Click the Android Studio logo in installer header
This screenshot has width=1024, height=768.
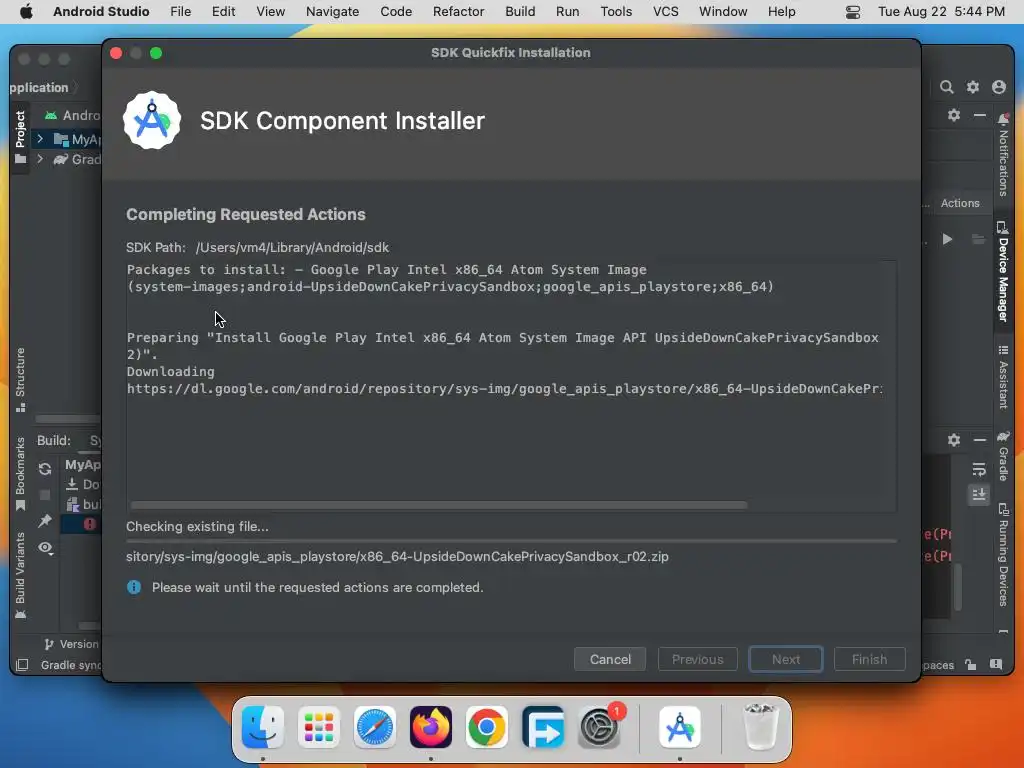click(152, 120)
